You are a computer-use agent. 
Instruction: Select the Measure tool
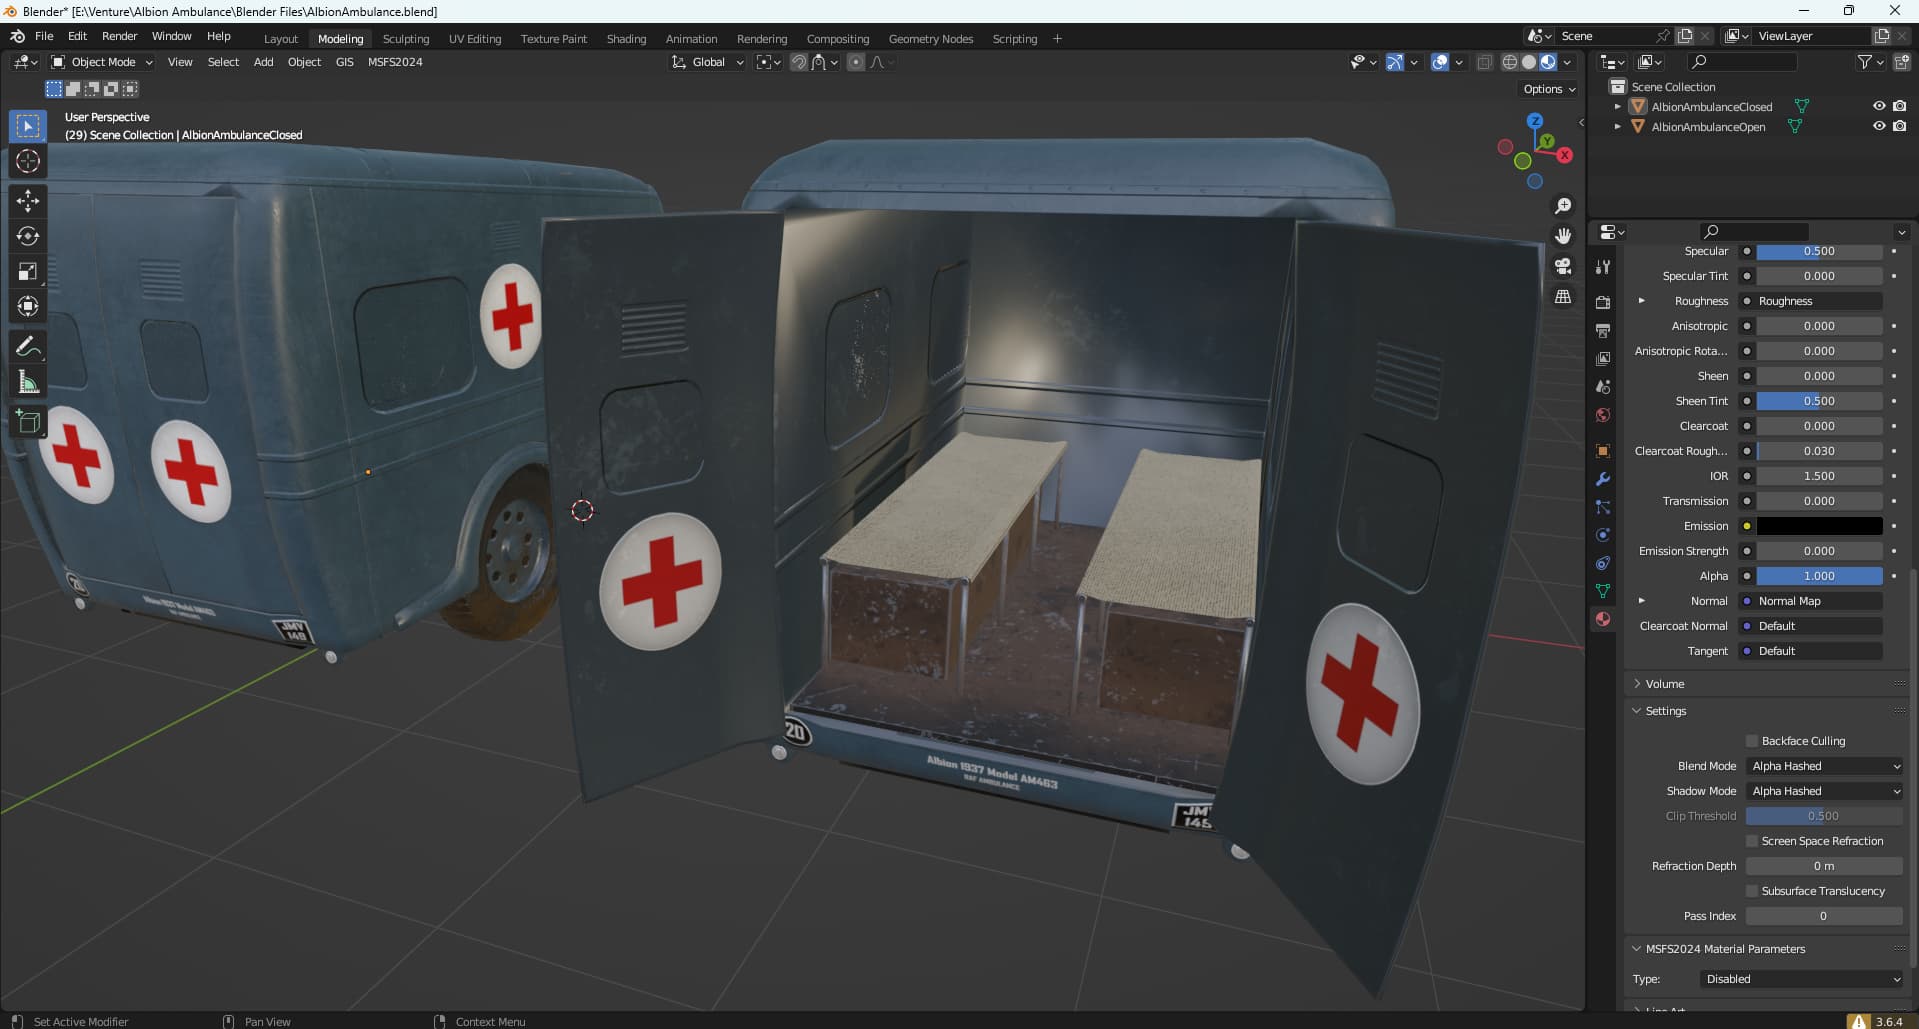tap(28, 382)
